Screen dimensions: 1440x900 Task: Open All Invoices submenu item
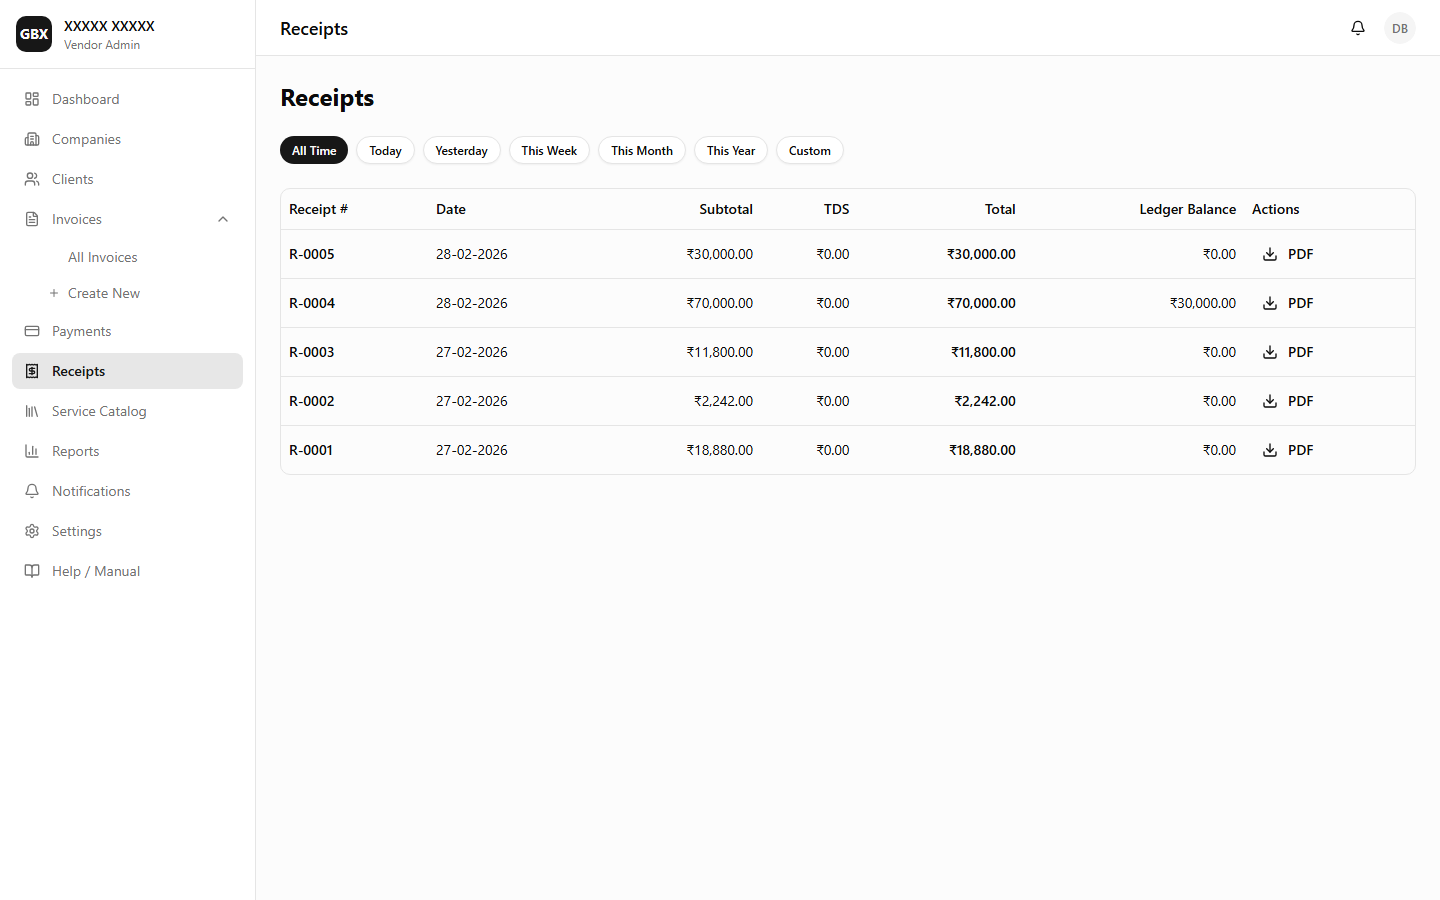point(103,257)
